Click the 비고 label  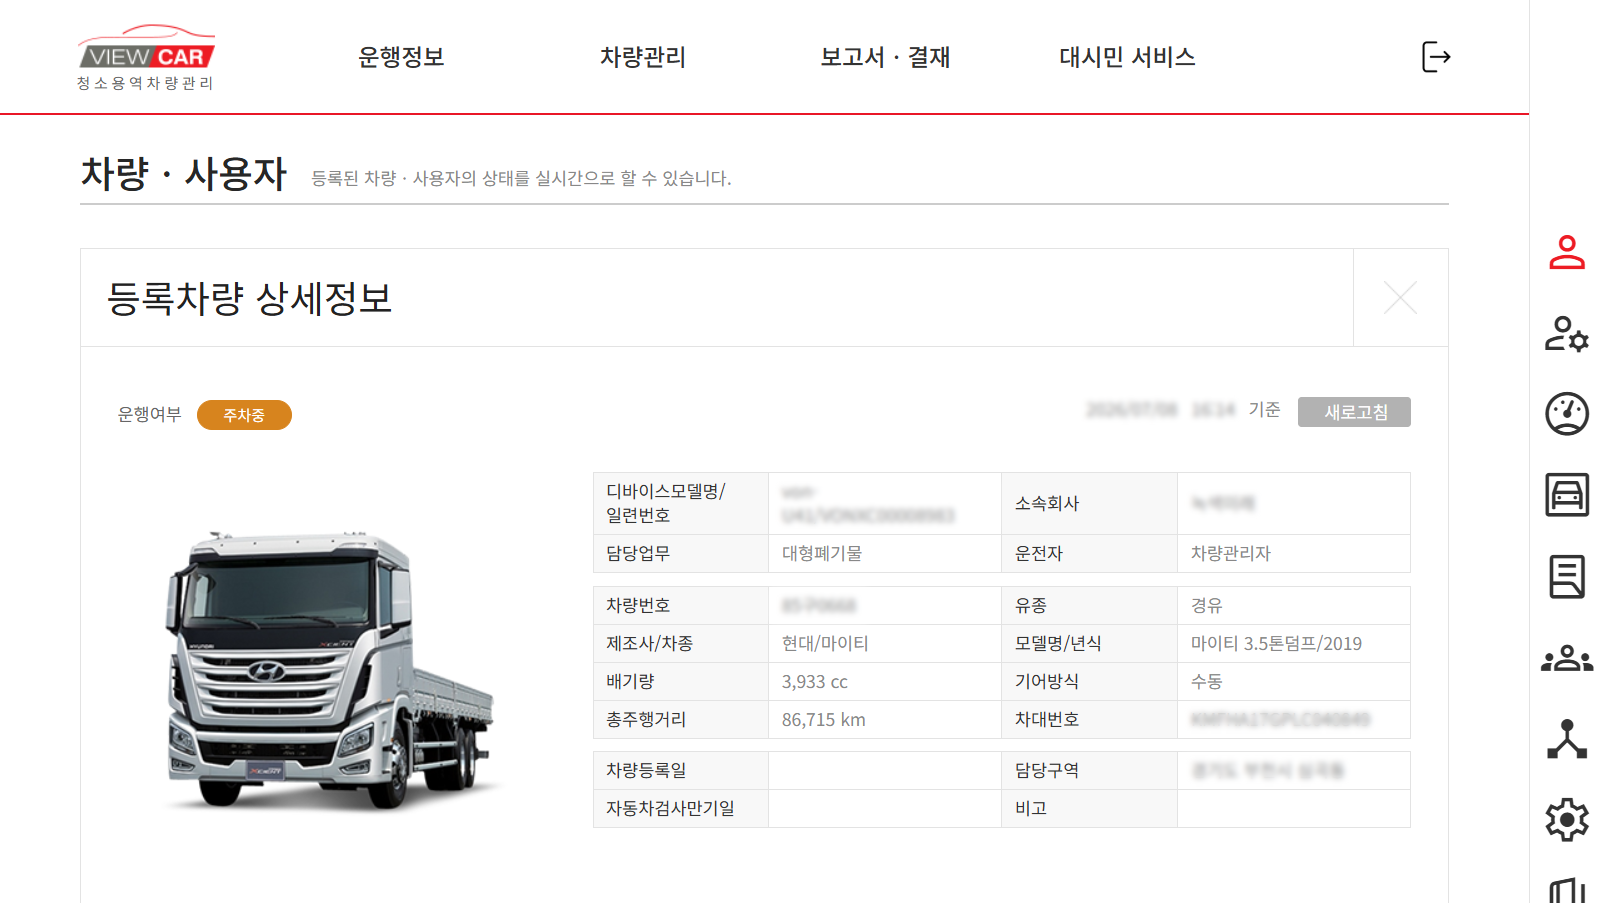[x=1031, y=809]
